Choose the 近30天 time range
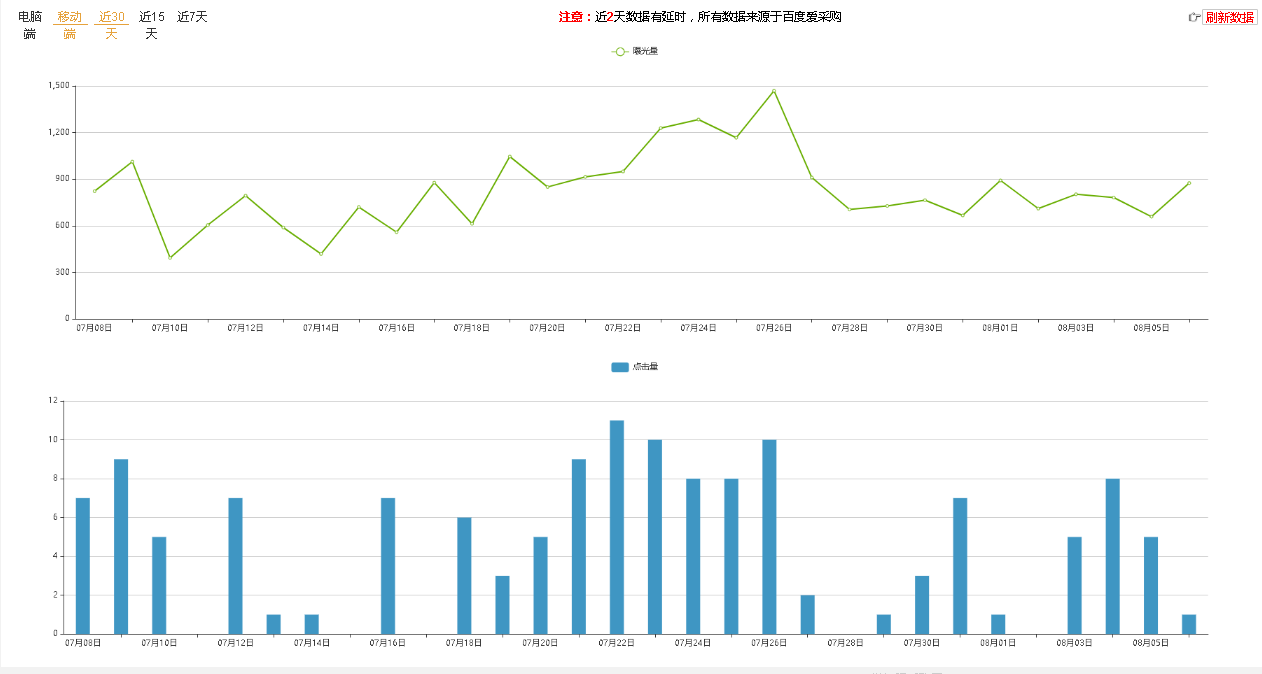1262x674 pixels. 111,25
